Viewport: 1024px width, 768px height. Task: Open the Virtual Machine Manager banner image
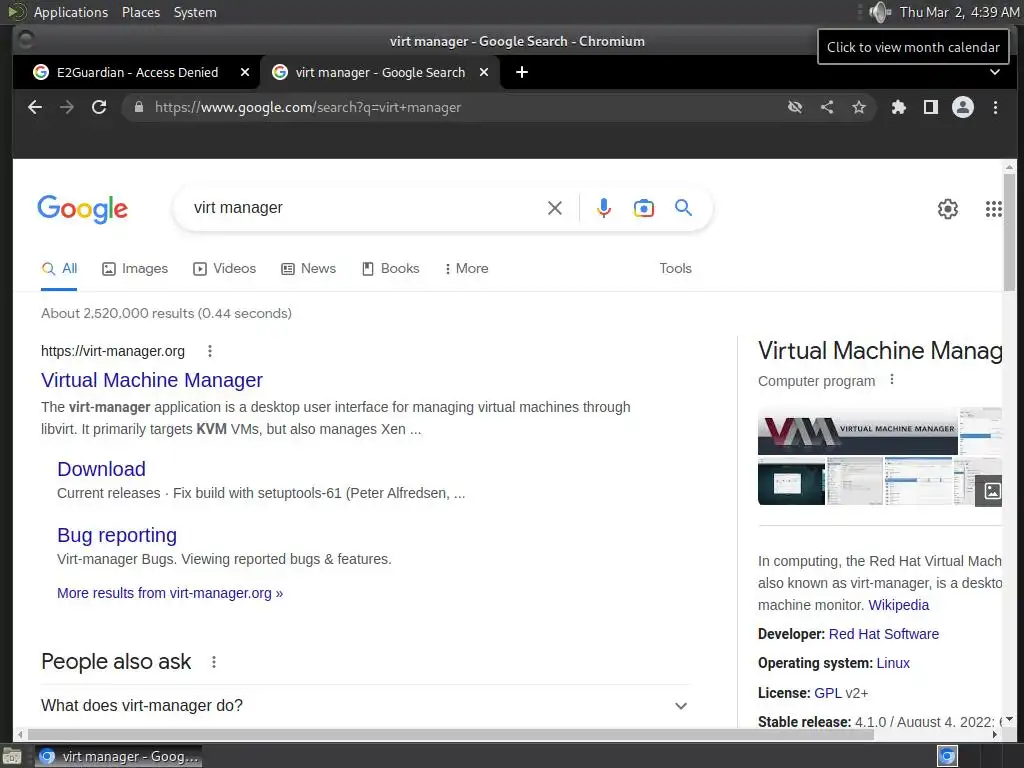(857, 431)
